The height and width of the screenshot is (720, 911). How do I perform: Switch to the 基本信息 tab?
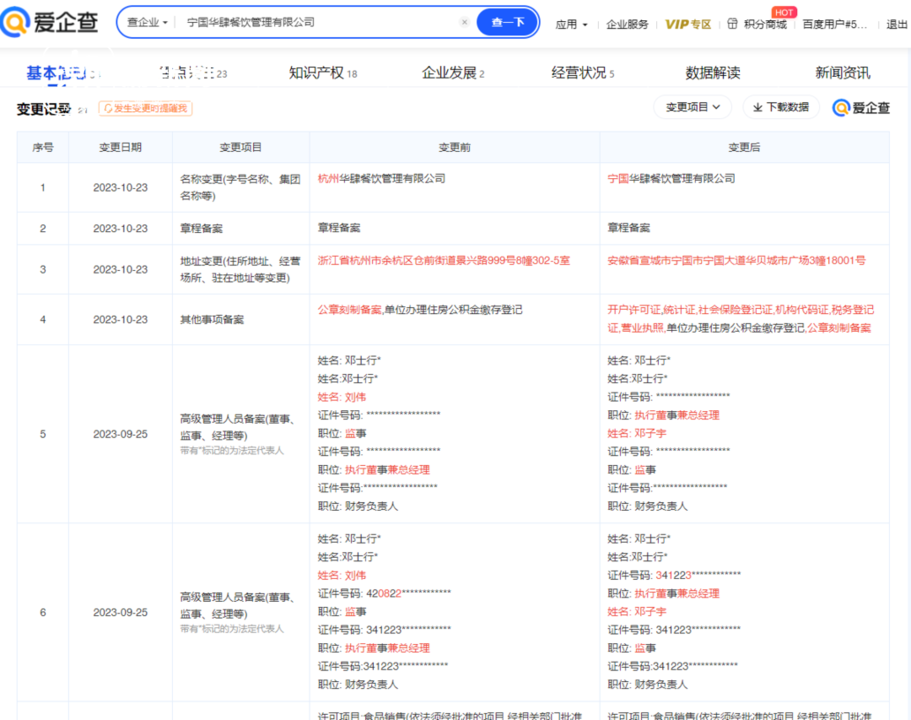tap(62, 73)
